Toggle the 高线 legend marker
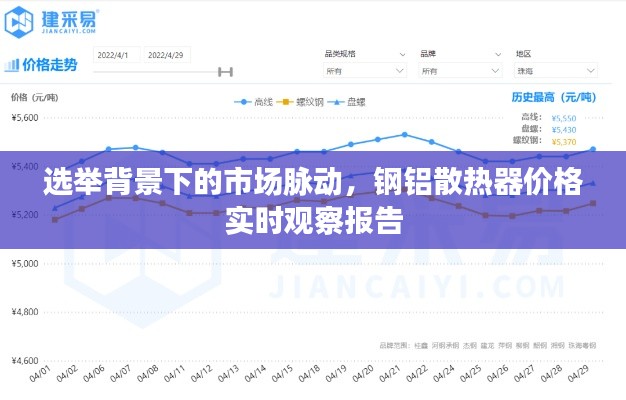This screenshot has width=626, height=400. (x=242, y=102)
